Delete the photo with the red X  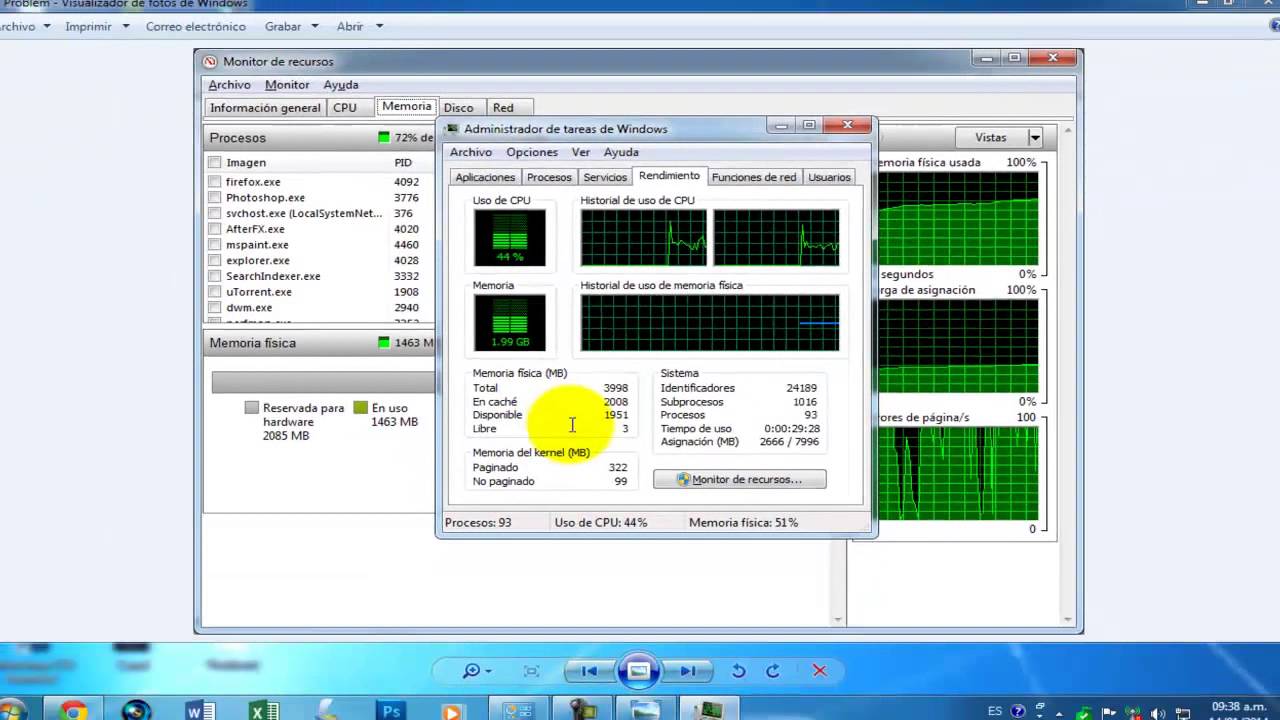pyautogui.click(x=819, y=671)
